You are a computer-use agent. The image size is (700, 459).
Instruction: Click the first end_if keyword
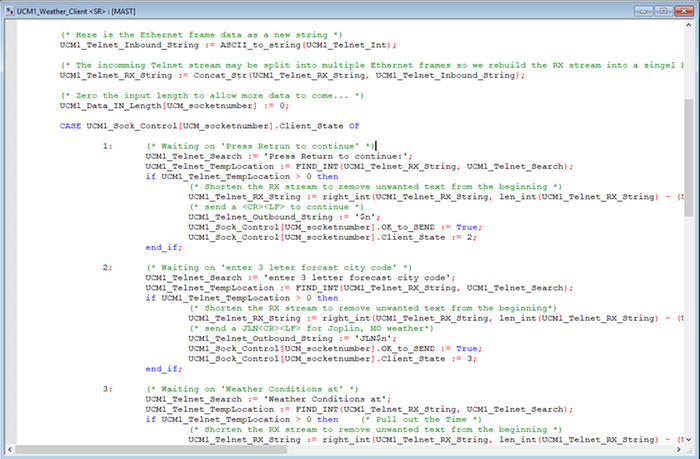tap(163, 247)
